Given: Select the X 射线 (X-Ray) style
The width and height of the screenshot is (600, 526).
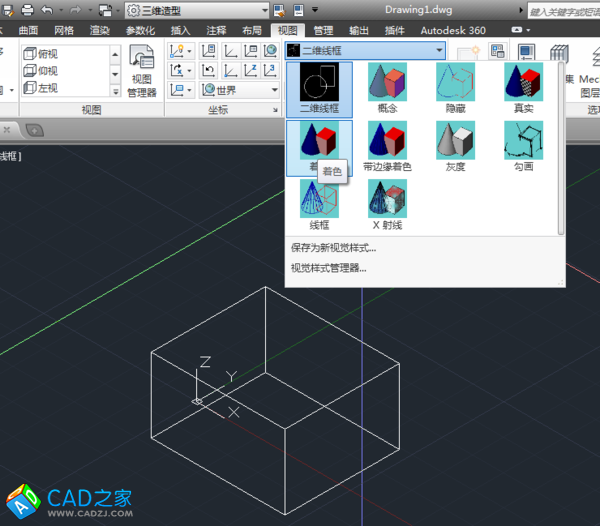Looking at the screenshot, I should (x=387, y=201).
